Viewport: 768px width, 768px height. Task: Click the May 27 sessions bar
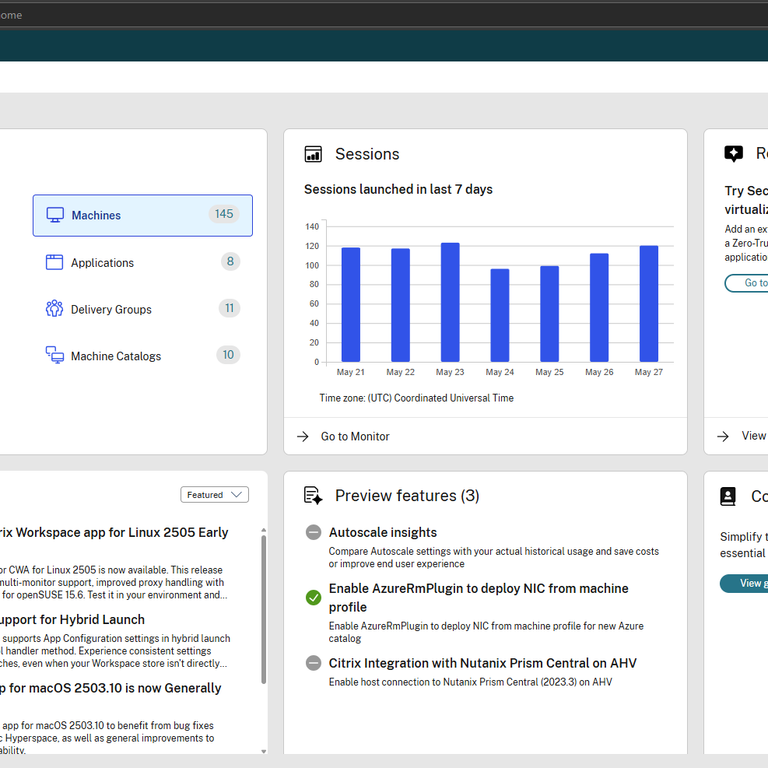click(x=649, y=304)
